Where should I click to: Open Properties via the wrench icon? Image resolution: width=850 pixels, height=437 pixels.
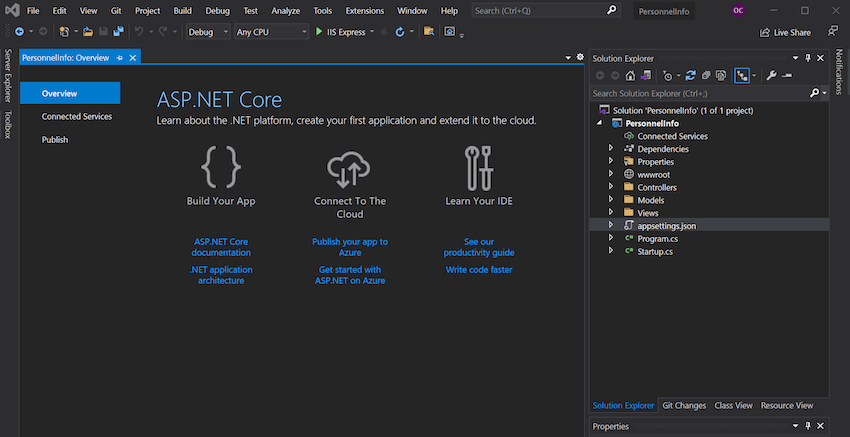[771, 76]
